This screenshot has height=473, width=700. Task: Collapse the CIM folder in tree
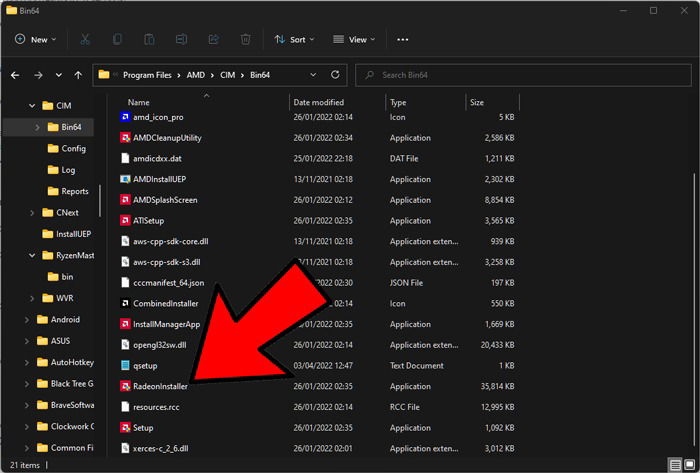32,106
